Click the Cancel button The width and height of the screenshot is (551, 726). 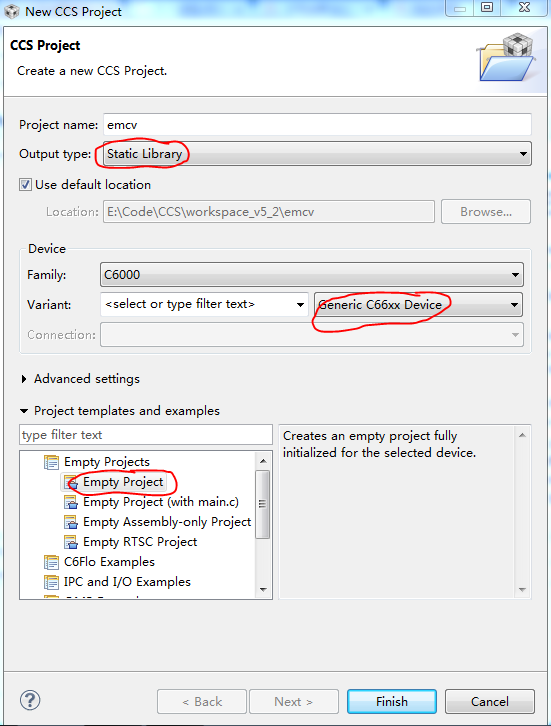[489, 701]
